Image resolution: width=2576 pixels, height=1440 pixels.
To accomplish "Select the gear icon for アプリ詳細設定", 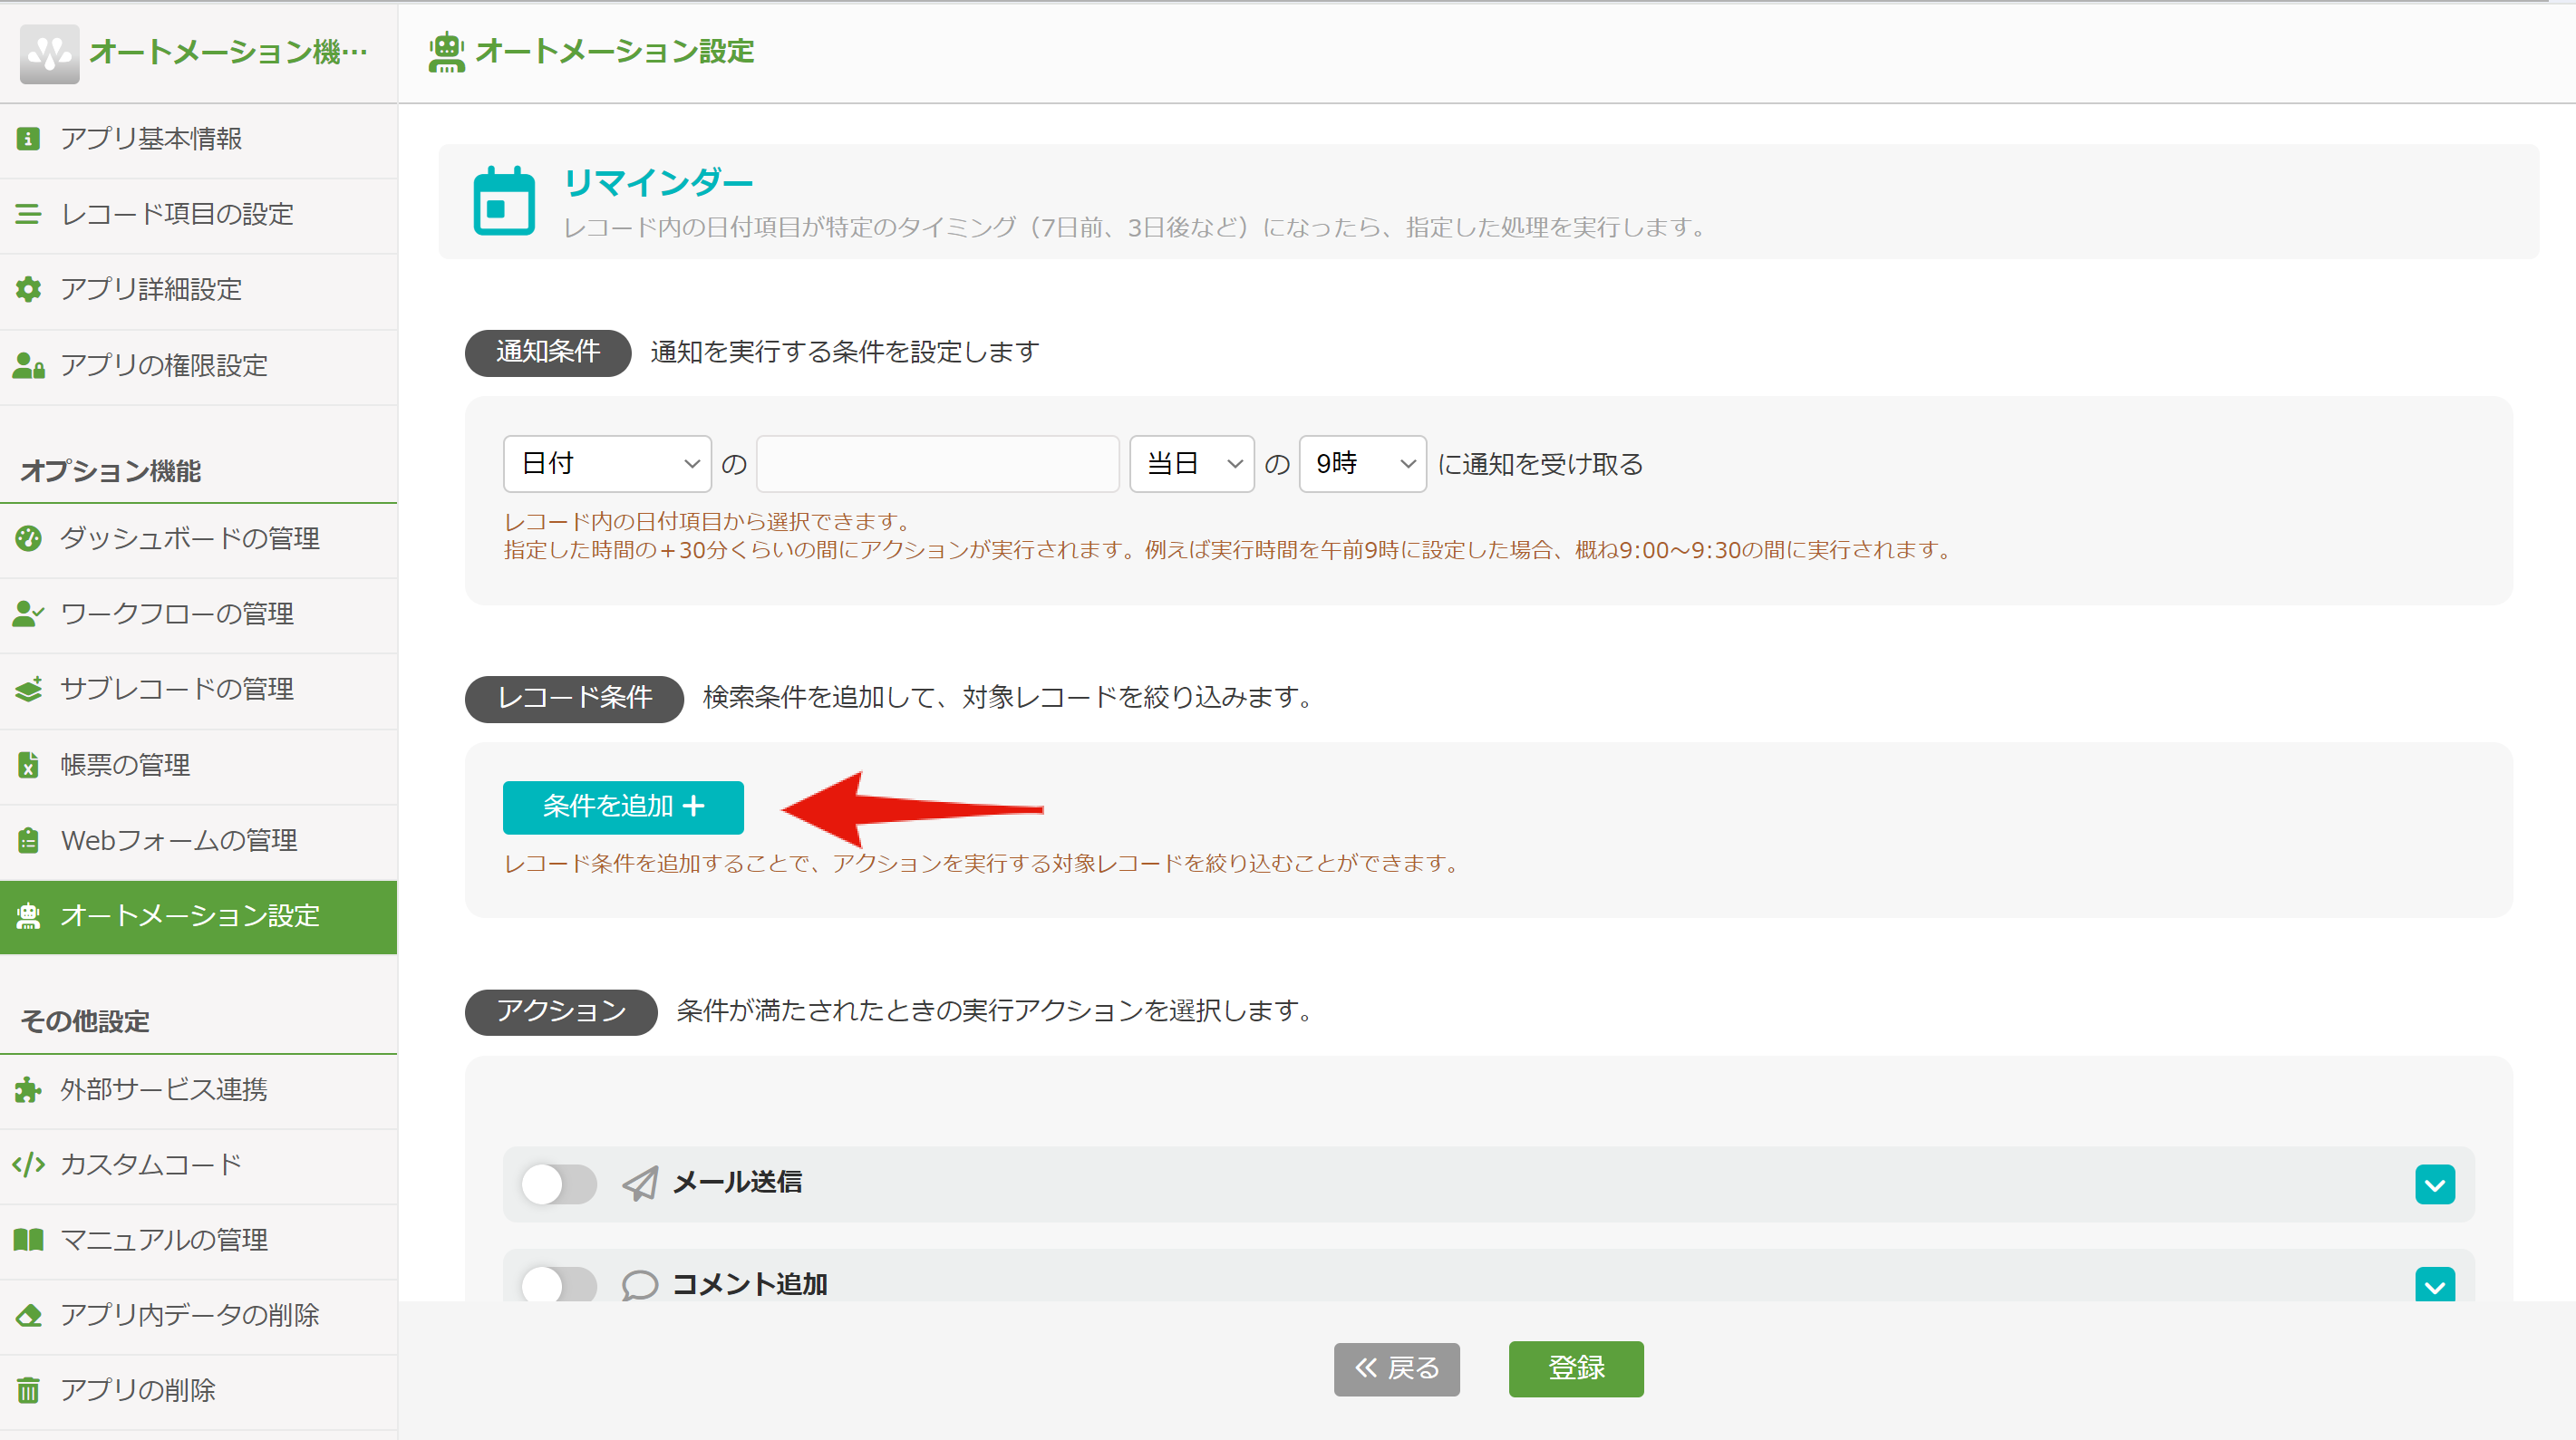I will [28, 289].
